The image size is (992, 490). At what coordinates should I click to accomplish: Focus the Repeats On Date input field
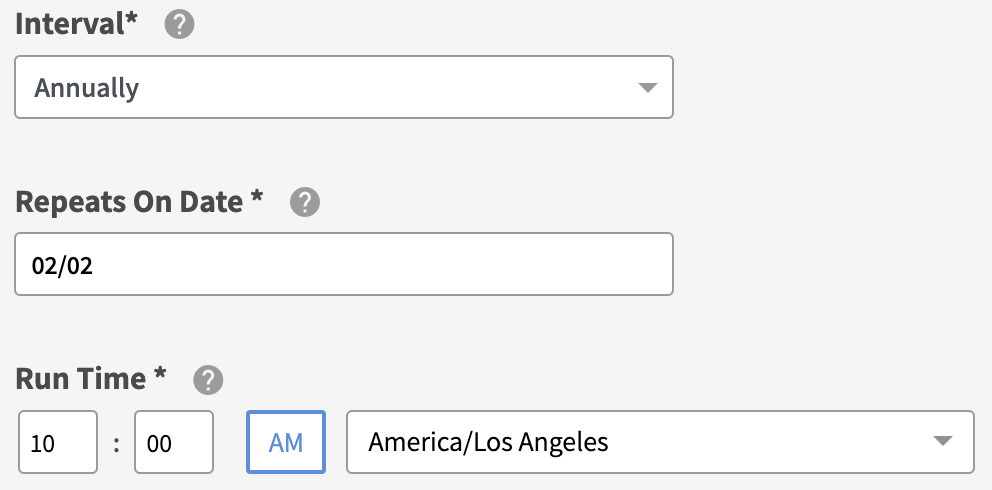[344, 264]
